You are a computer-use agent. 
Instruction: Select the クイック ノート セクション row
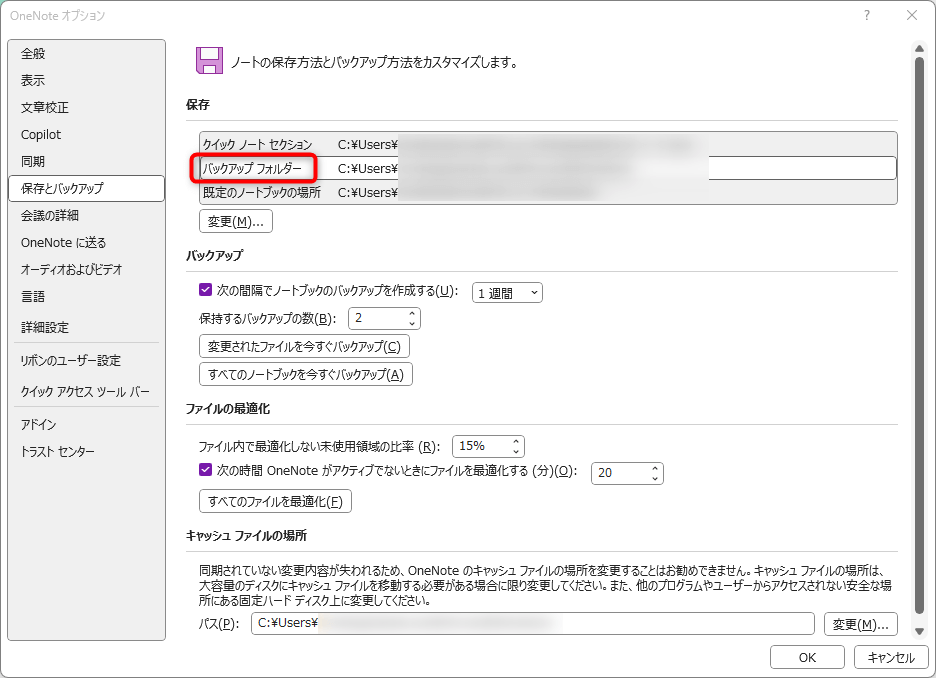[548, 144]
